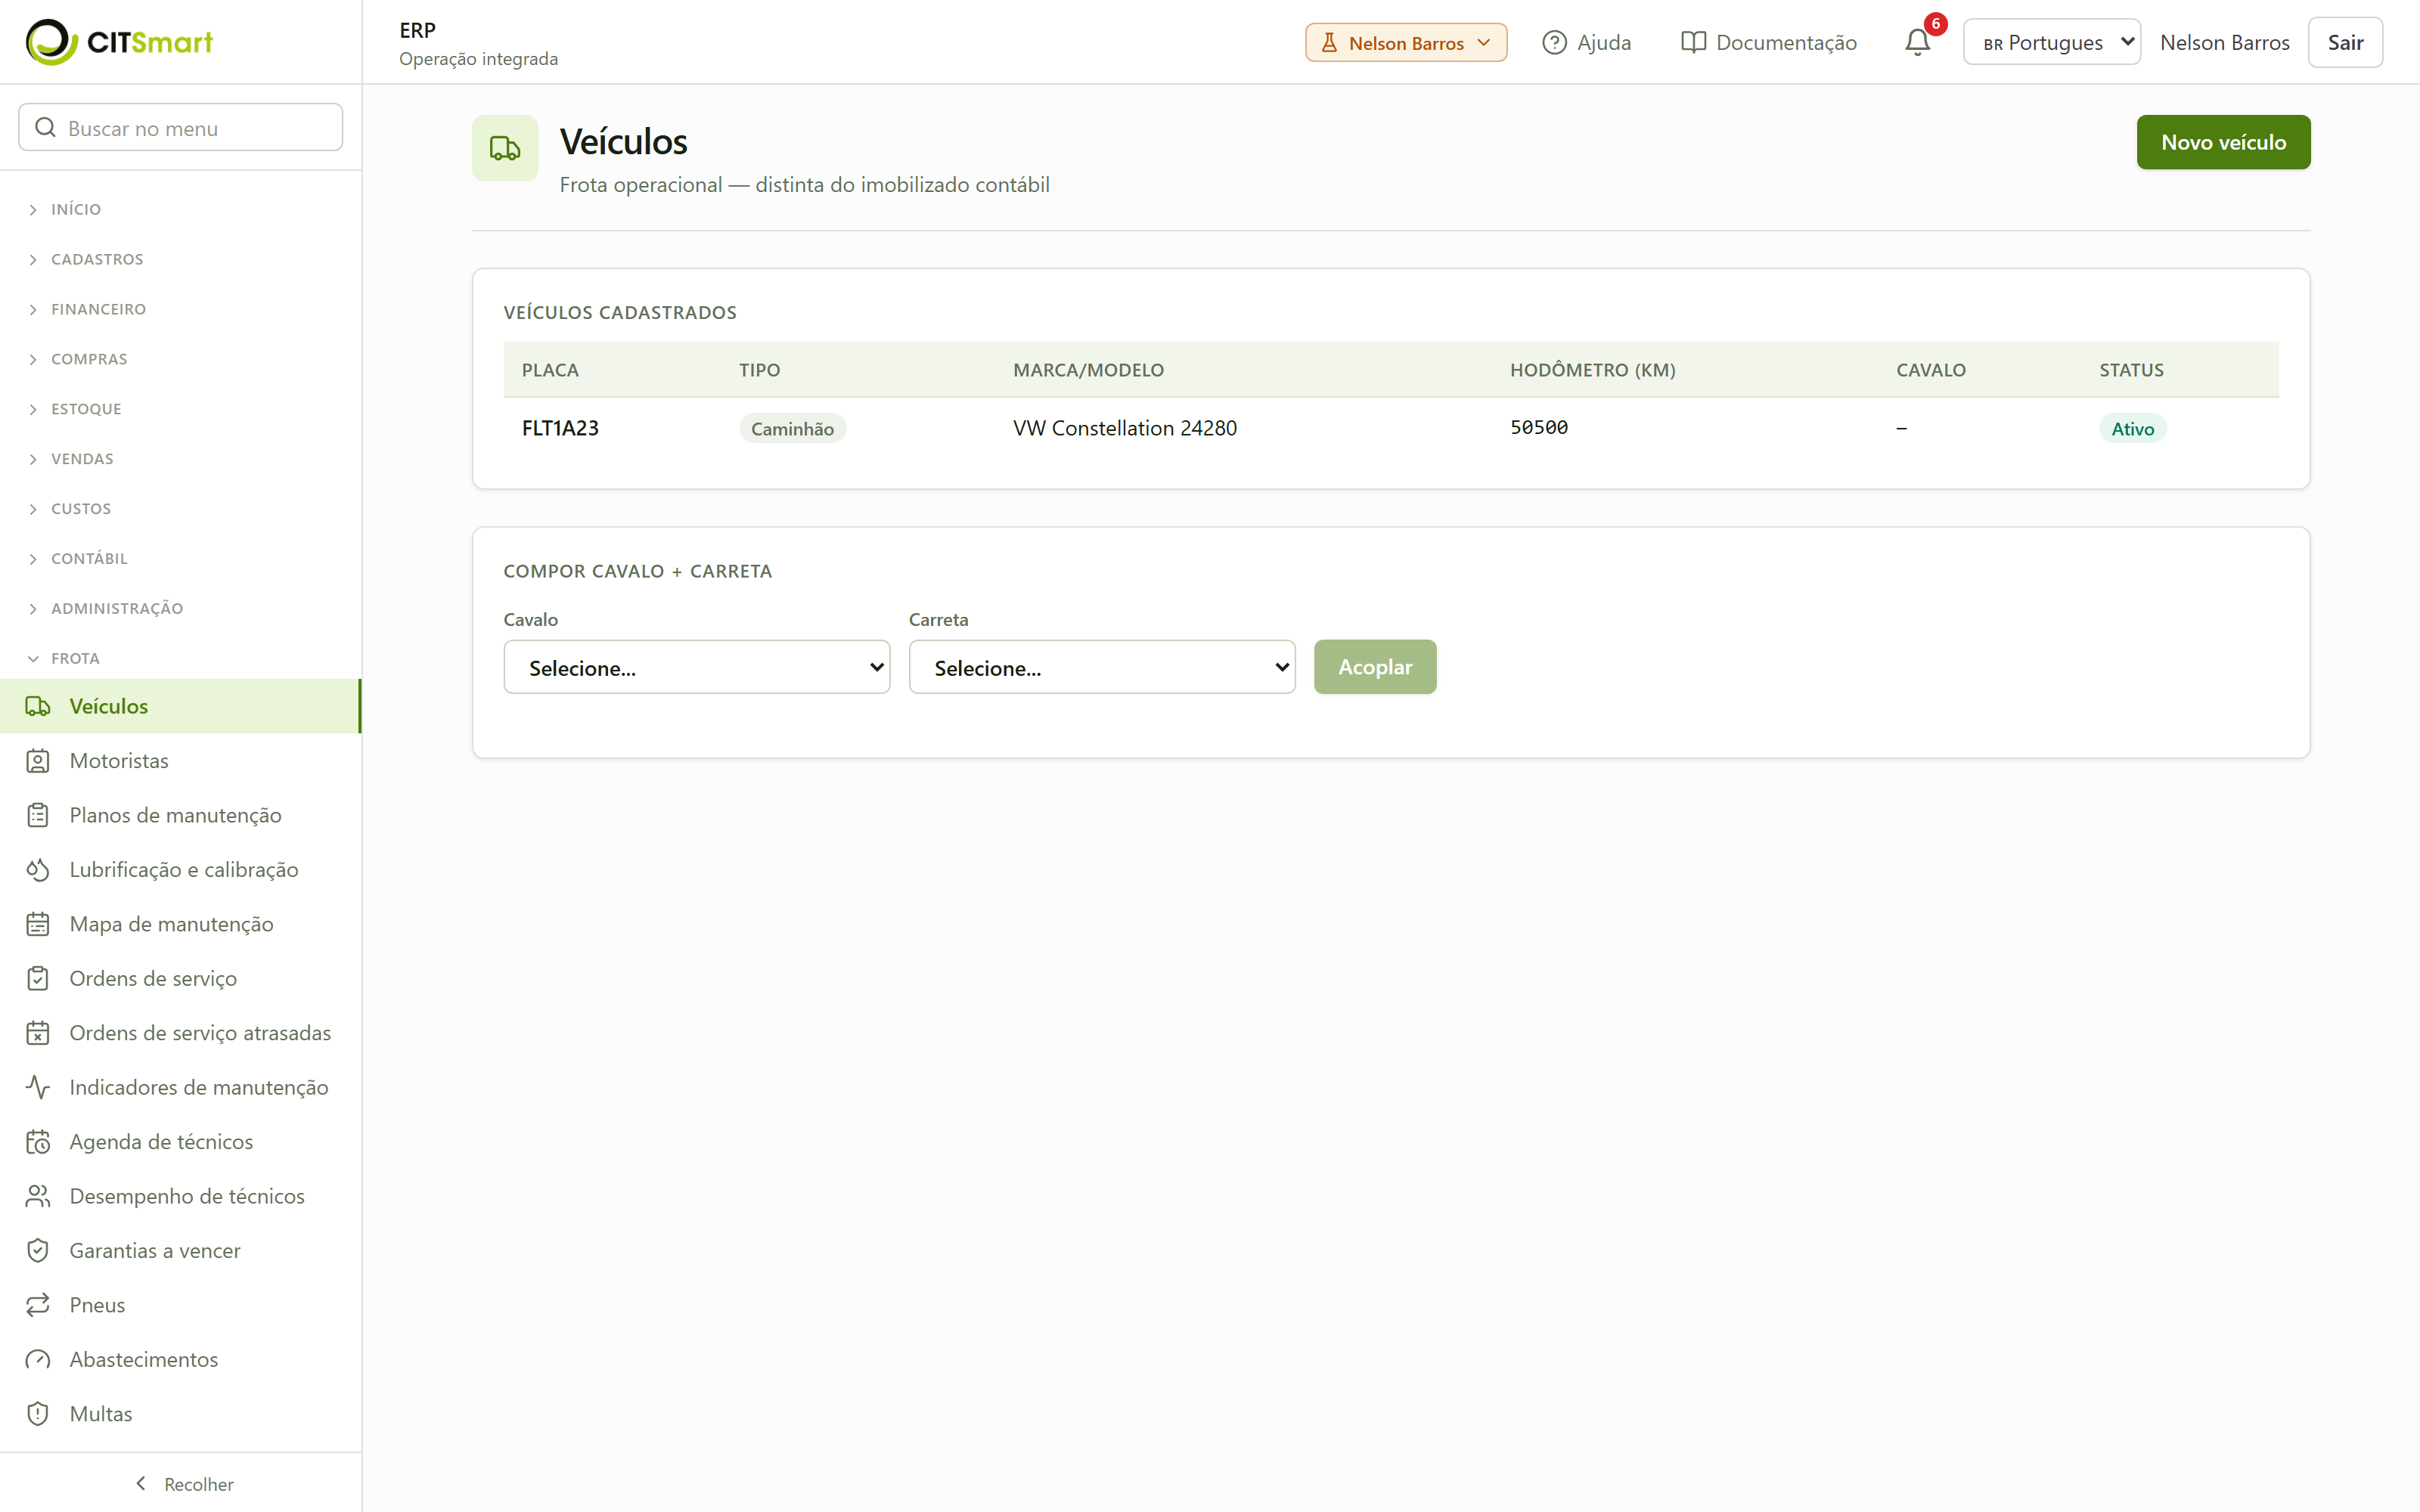
Task: Click the Novo veículo button
Action: (x=2223, y=142)
